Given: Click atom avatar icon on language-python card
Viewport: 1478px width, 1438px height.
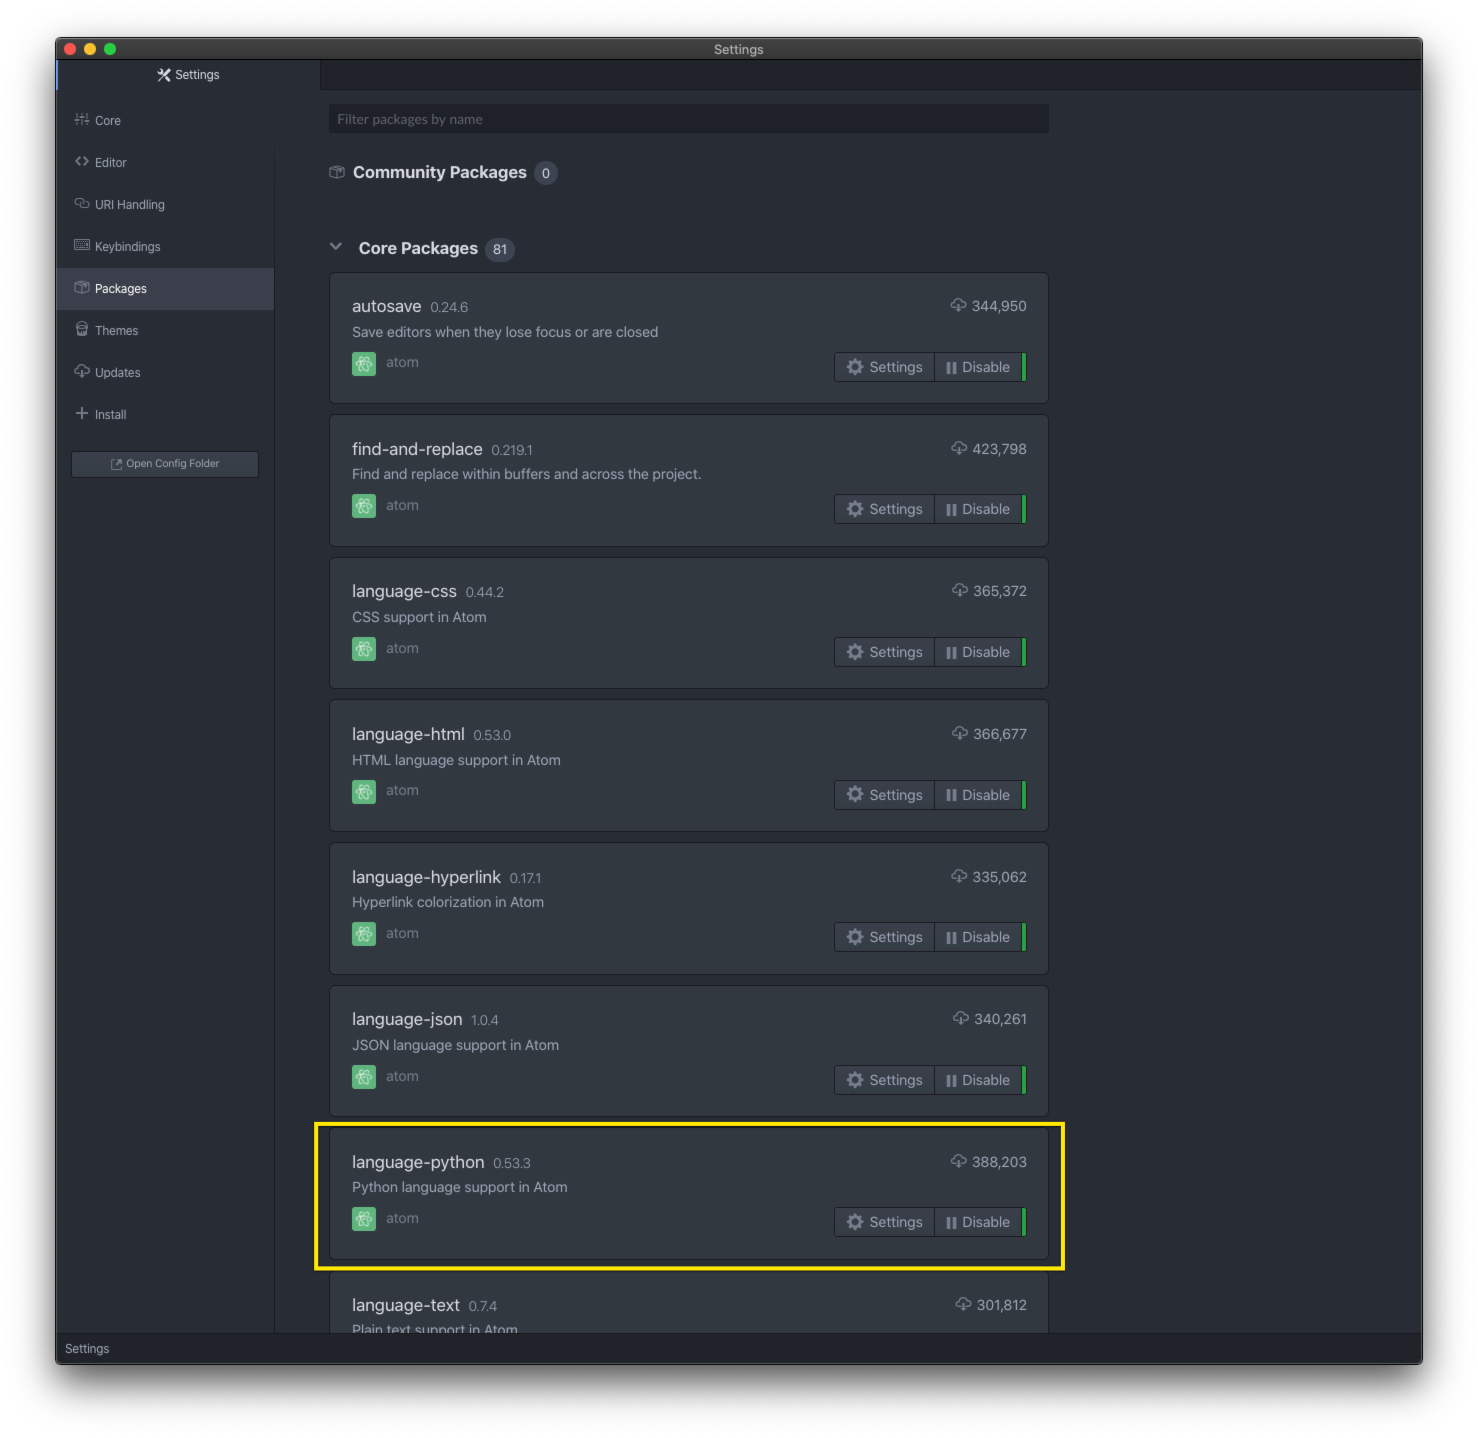Looking at the screenshot, I should (364, 1219).
